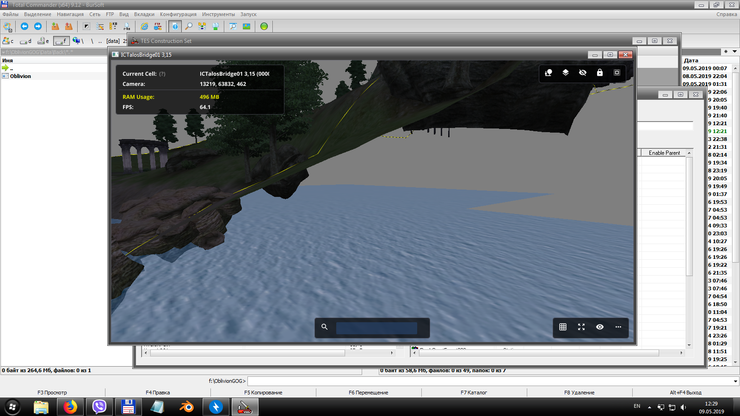This screenshot has width=740, height=416.
Task: Click the layers icon in viewport overlay
Action: (x=566, y=73)
